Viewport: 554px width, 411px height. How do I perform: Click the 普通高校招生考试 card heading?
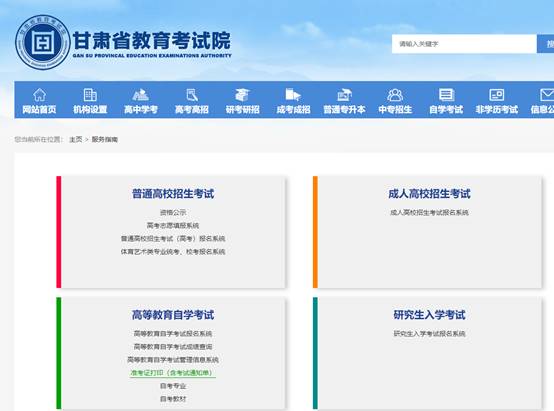[x=173, y=194]
